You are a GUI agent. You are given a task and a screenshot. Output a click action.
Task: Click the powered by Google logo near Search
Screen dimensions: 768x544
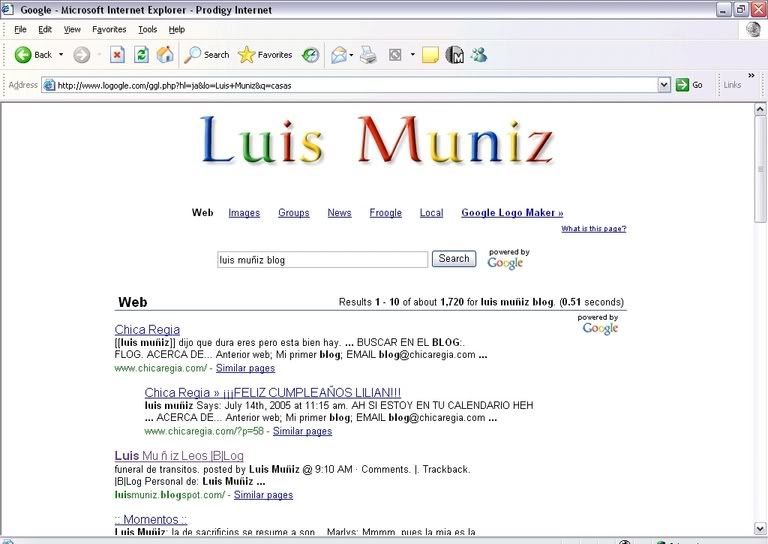(508, 260)
